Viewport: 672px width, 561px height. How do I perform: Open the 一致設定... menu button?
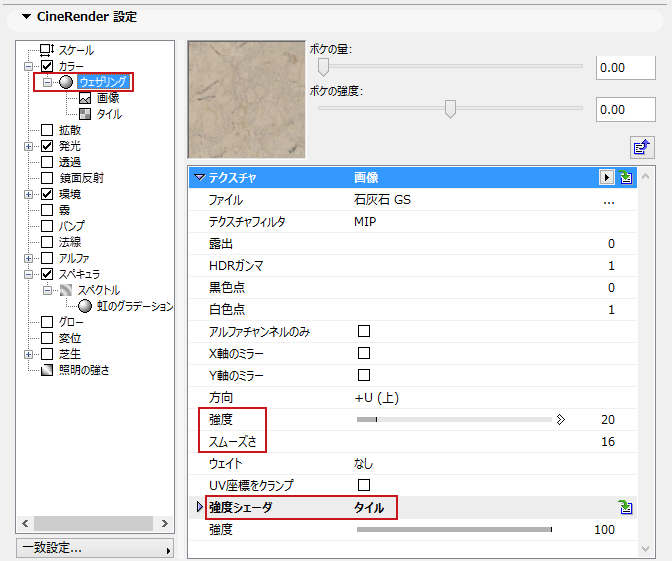[95, 548]
